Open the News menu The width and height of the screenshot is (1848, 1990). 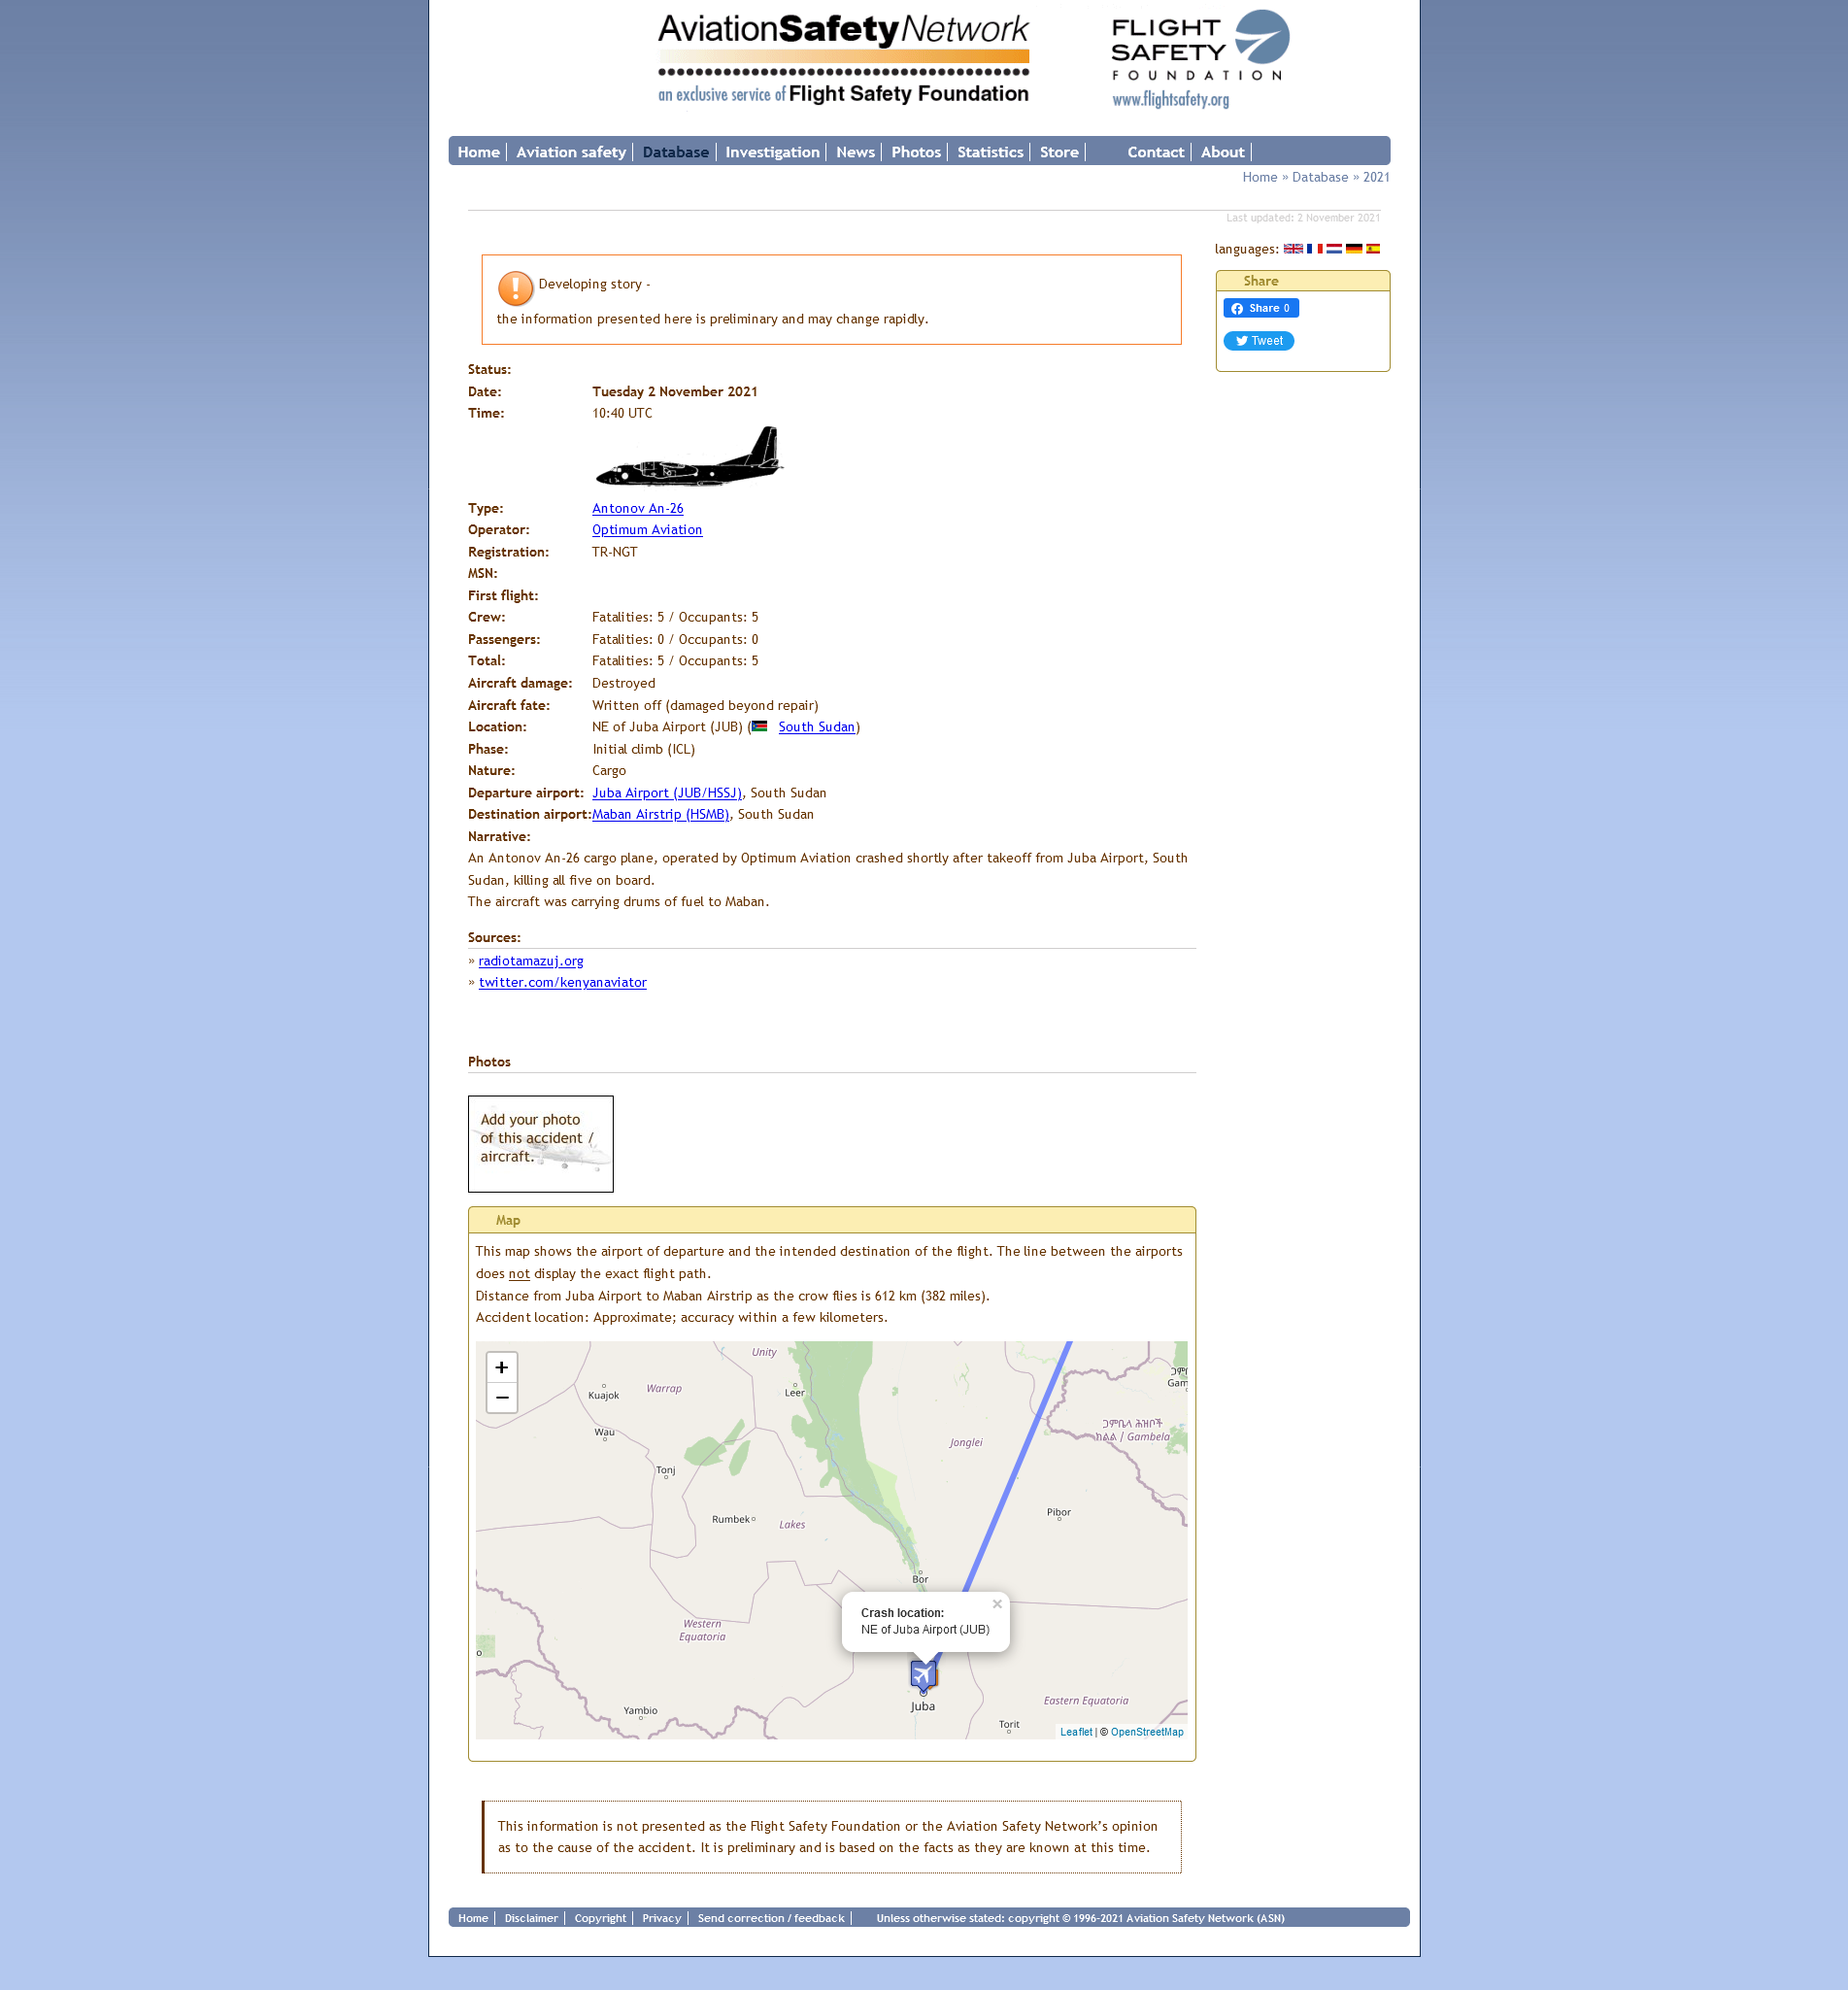click(x=855, y=152)
